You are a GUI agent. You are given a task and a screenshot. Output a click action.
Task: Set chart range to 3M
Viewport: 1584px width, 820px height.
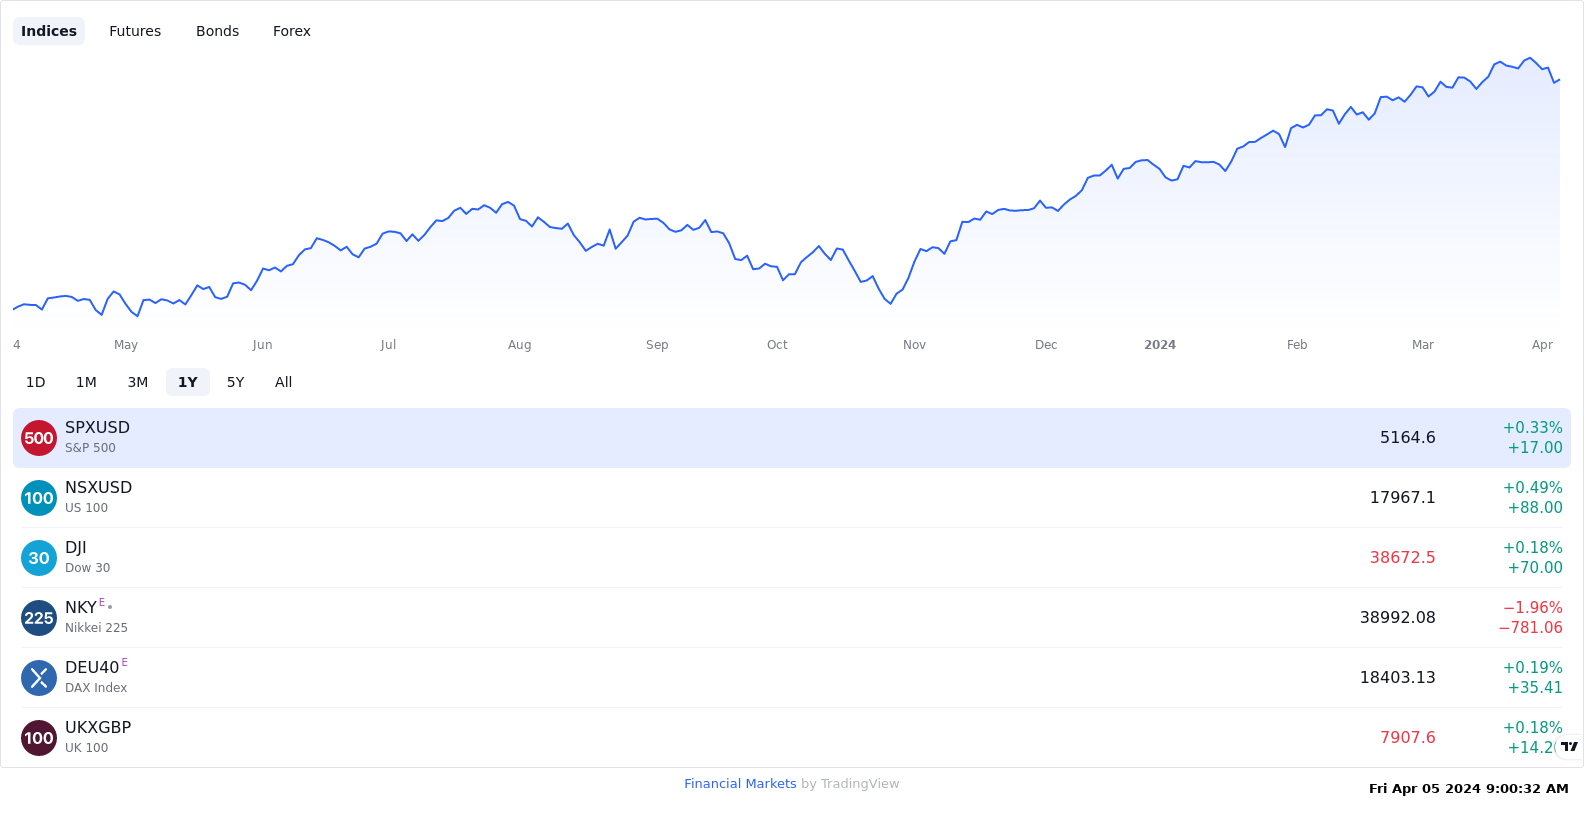[x=138, y=382]
